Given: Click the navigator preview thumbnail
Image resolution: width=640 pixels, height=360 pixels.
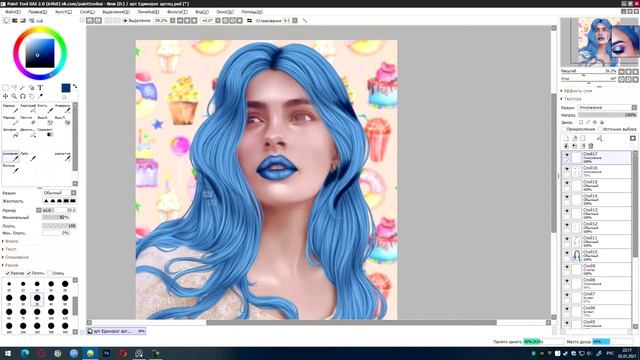Looking at the screenshot, I should point(599,42).
